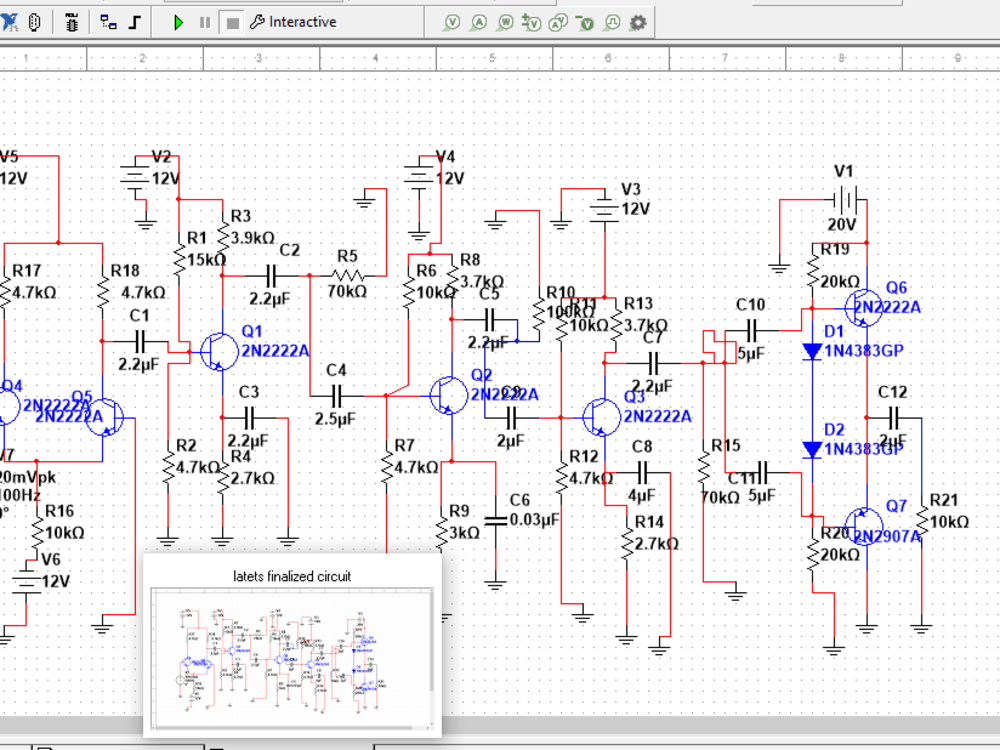The height and width of the screenshot is (750, 1000).
Task: Place a voltage and current probe
Action: click(x=557, y=22)
